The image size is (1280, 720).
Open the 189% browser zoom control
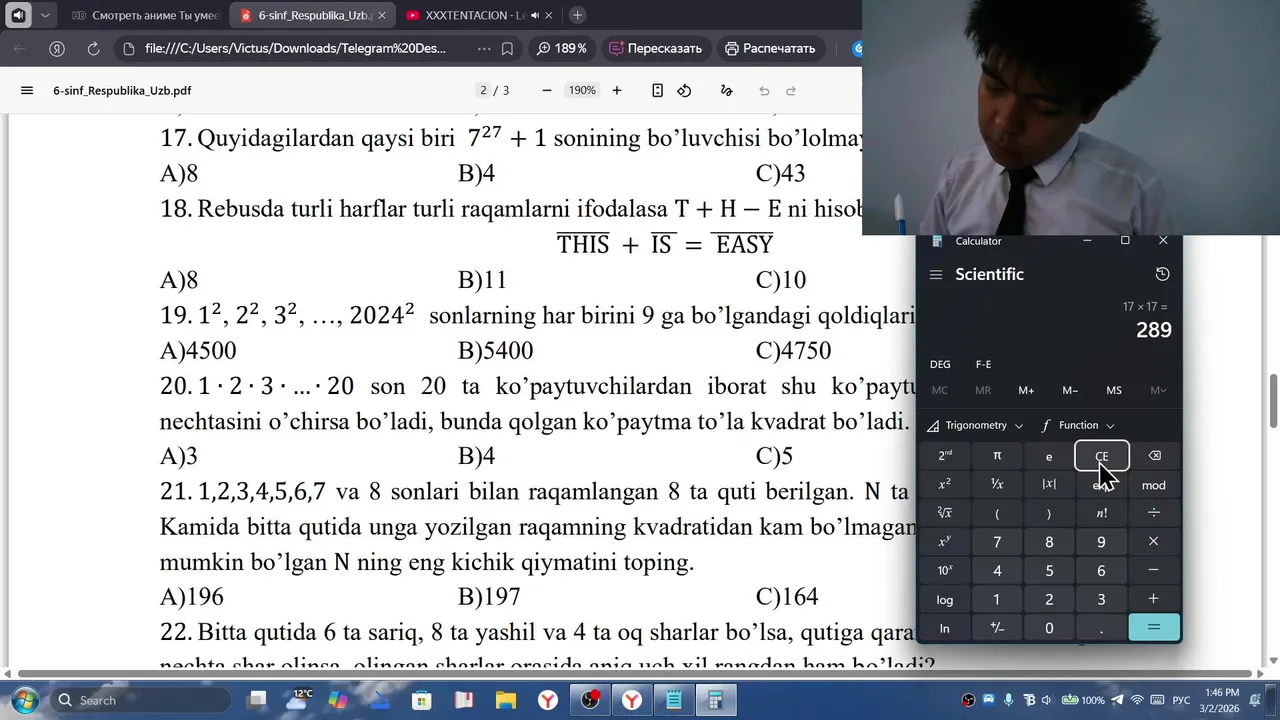coord(562,48)
